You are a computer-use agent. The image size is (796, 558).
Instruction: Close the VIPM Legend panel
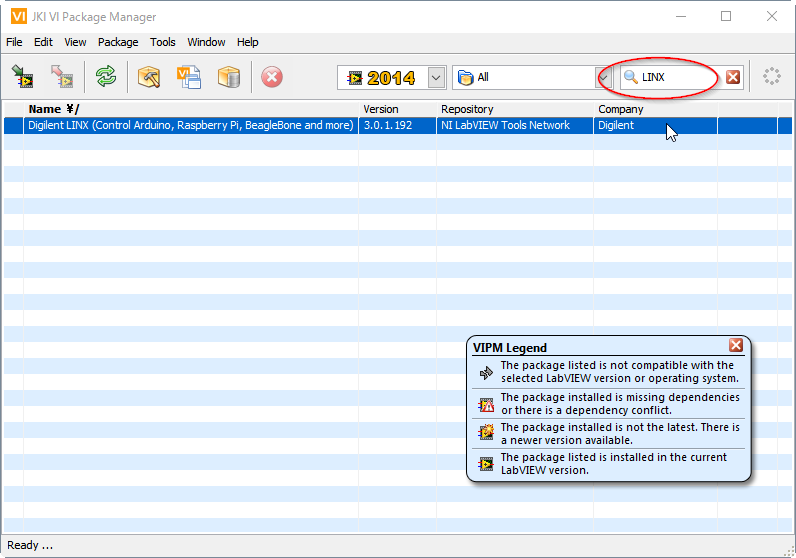pos(736,345)
